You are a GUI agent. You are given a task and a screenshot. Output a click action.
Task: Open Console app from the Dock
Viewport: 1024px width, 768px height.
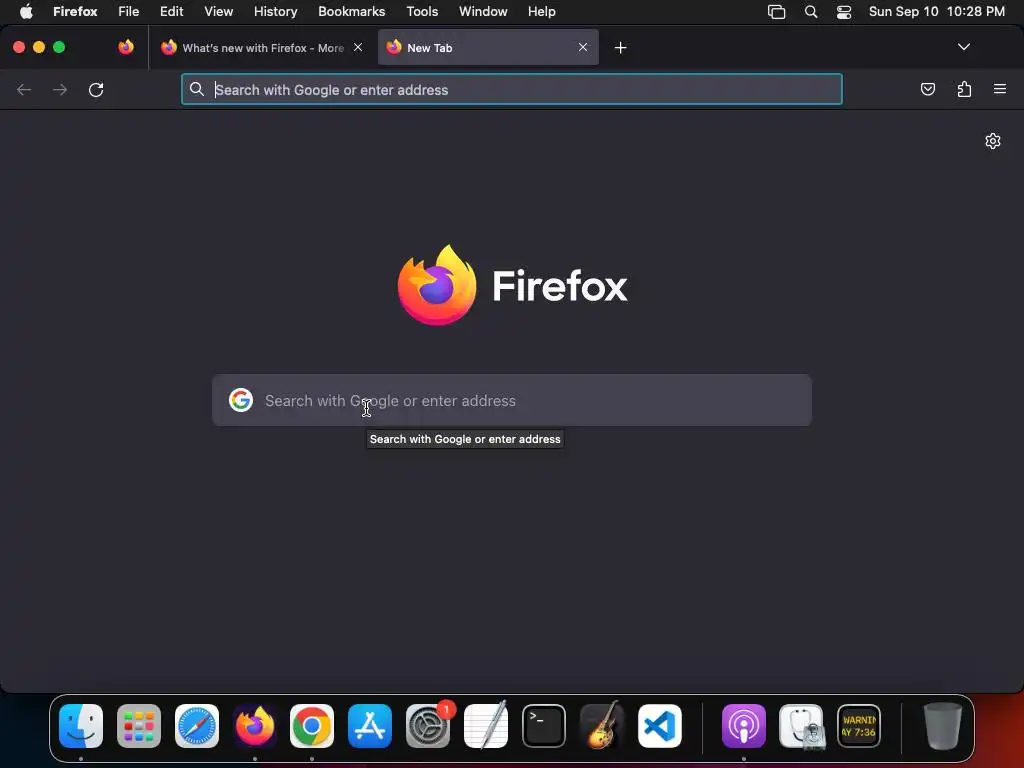(859, 726)
